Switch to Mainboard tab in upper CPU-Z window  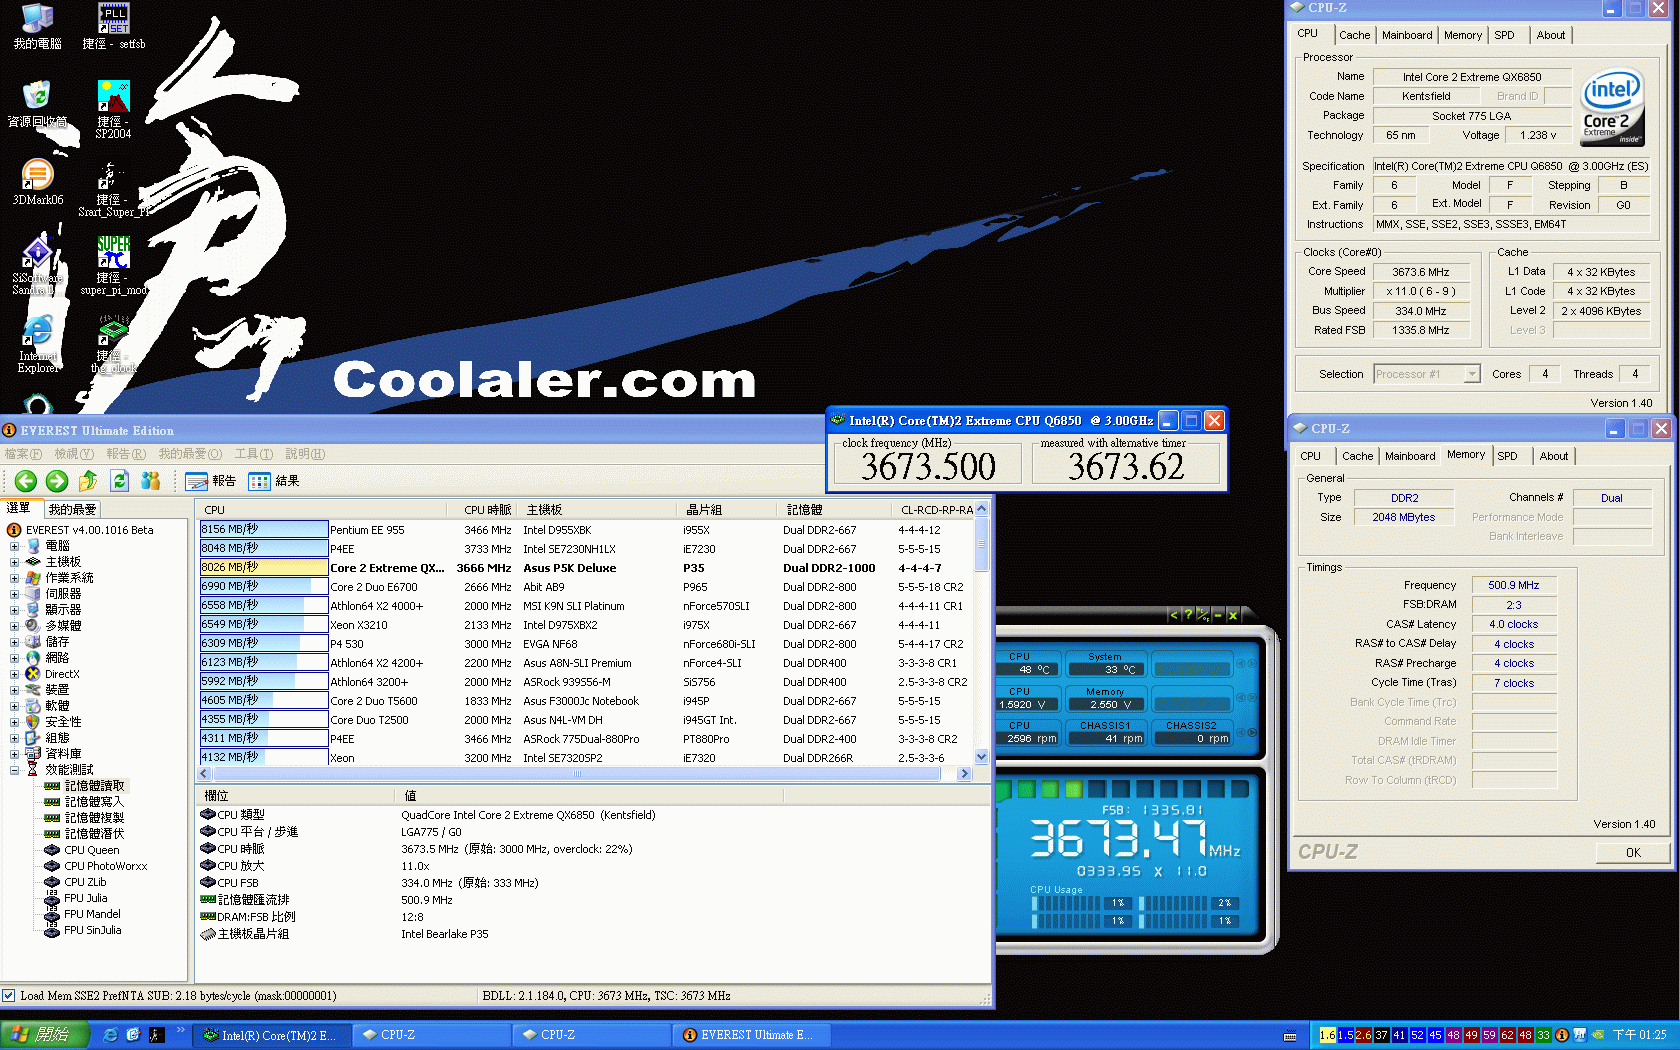tap(1406, 35)
